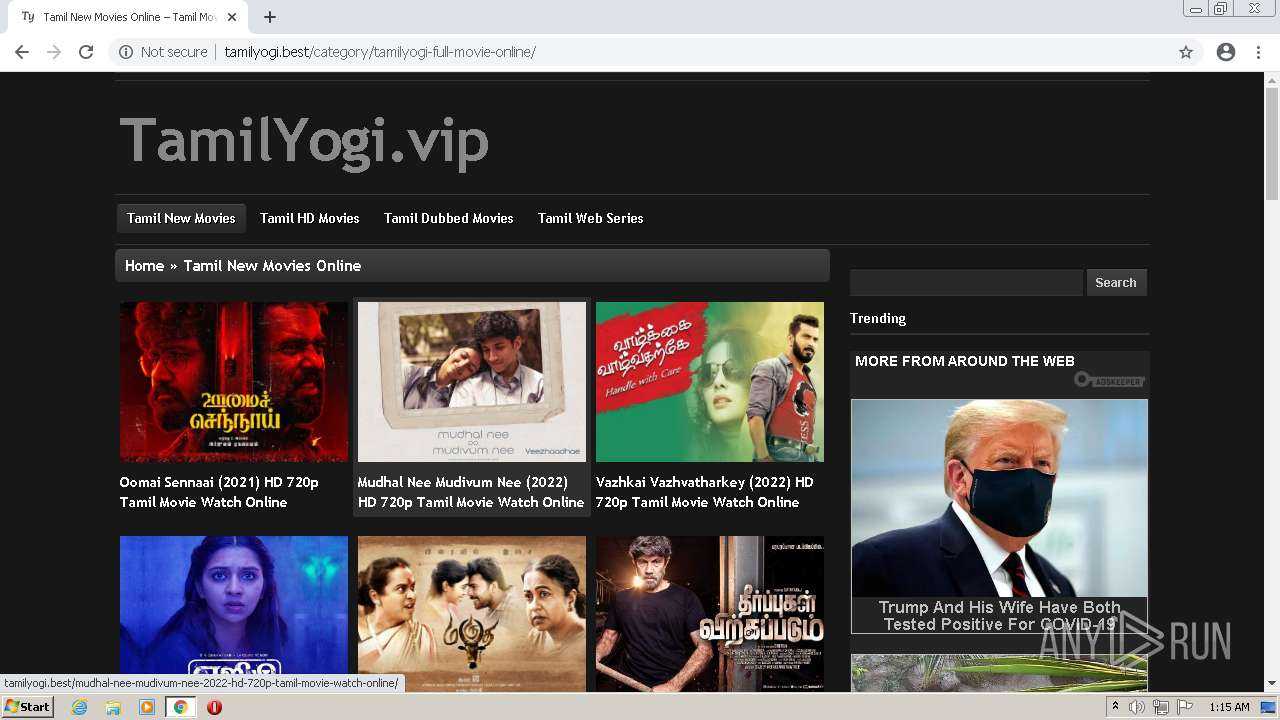Open Opera icon in taskbar
1280x720 pixels.
pos(214,707)
